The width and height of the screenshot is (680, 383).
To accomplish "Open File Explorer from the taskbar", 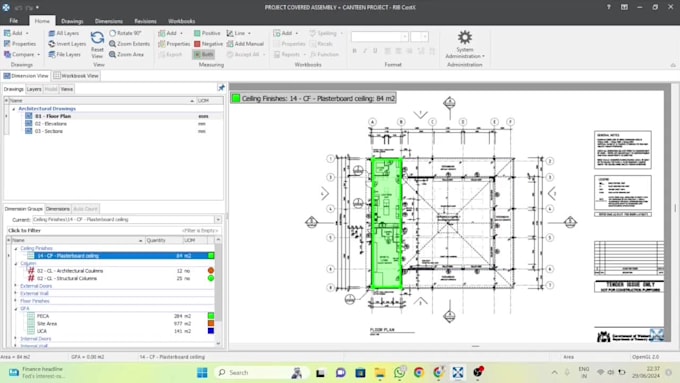I will click(x=380, y=372).
